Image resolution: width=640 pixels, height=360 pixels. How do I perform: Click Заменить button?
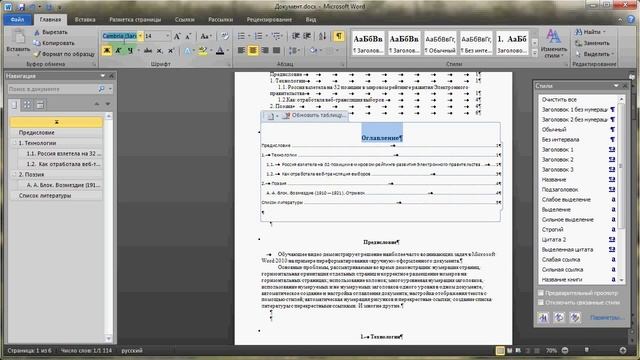[x=592, y=43]
